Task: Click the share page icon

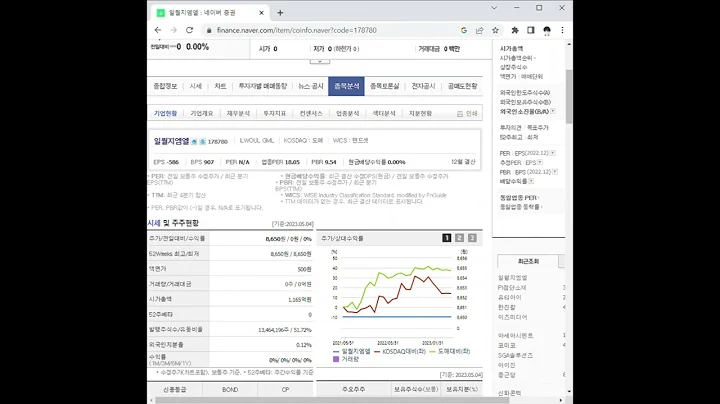Action: coord(479,30)
